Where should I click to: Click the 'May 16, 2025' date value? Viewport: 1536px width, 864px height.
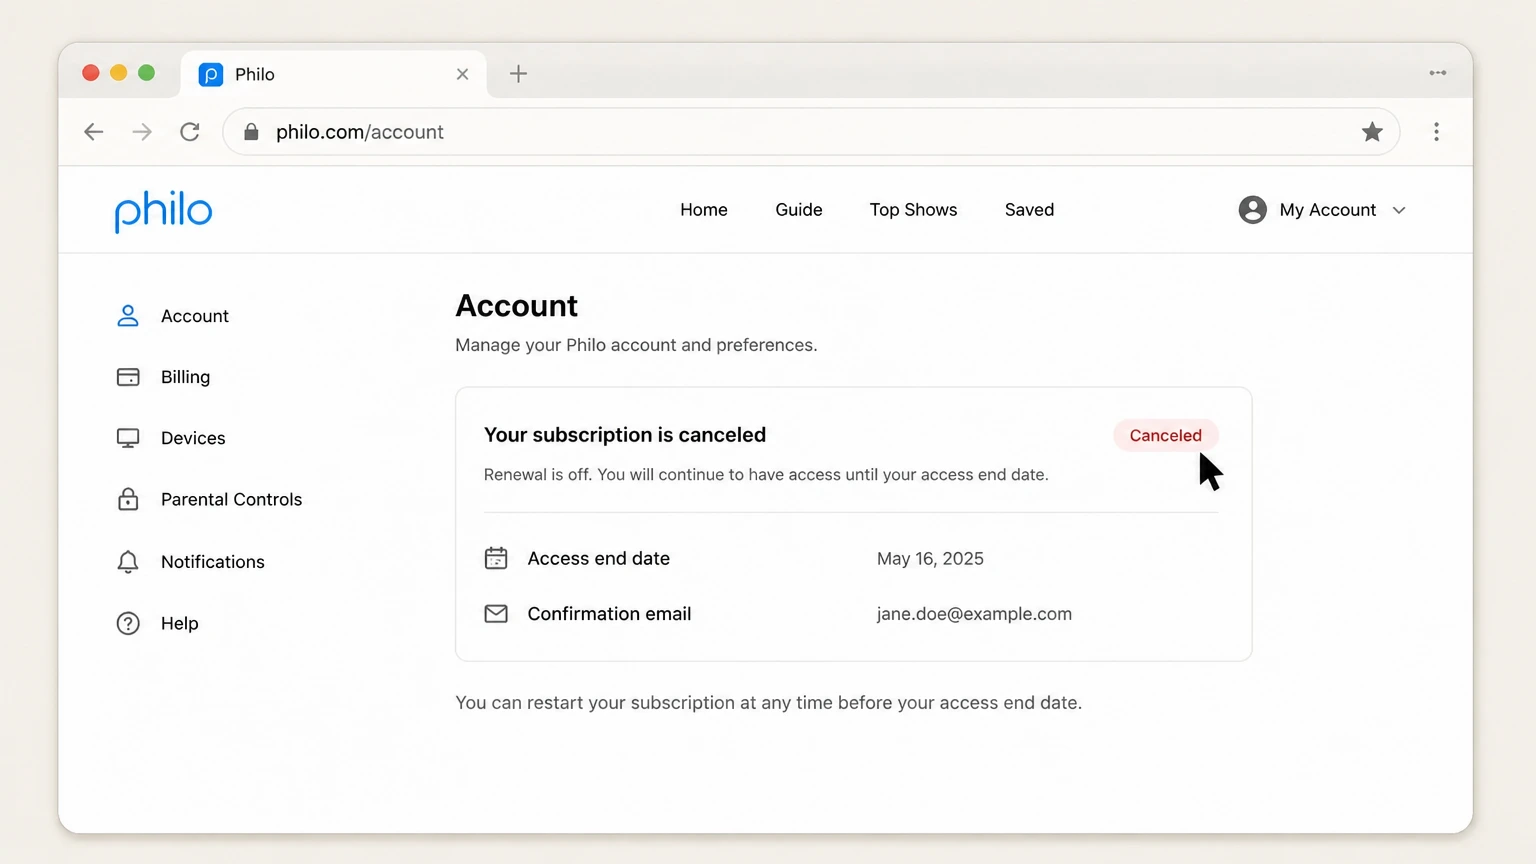click(930, 559)
